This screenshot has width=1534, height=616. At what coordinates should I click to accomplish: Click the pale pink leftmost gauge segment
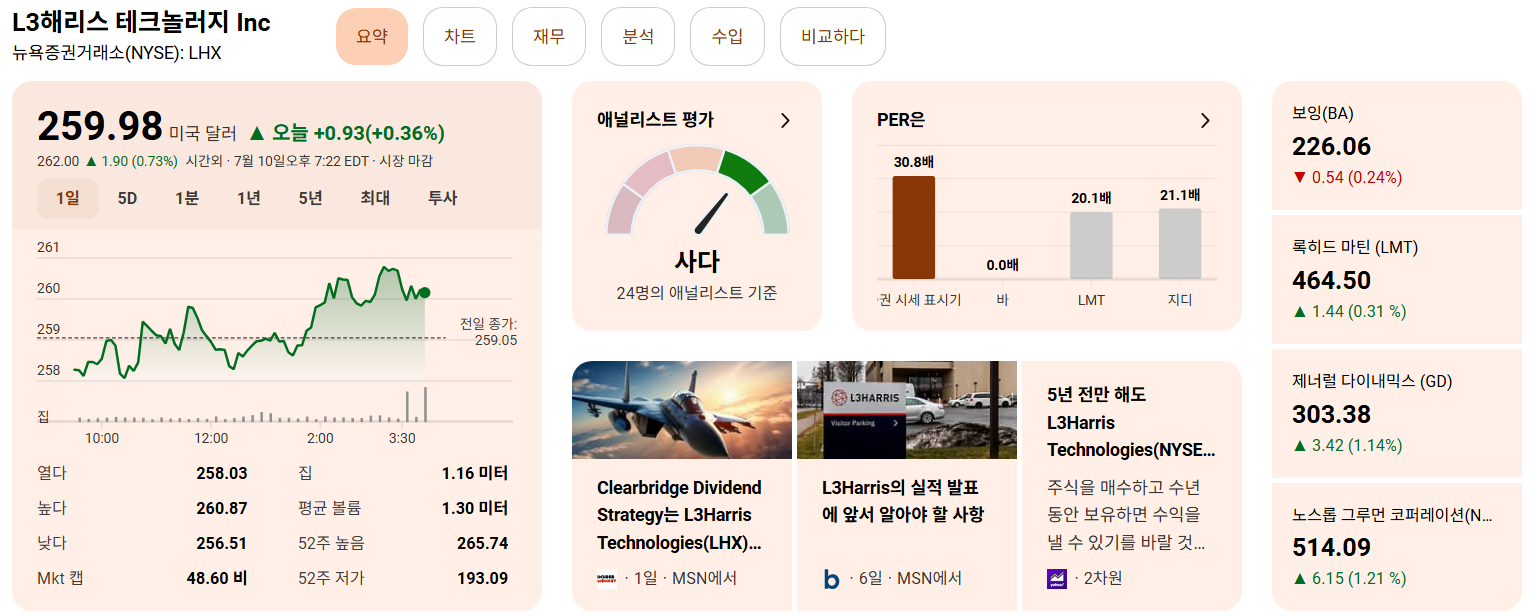(x=622, y=210)
